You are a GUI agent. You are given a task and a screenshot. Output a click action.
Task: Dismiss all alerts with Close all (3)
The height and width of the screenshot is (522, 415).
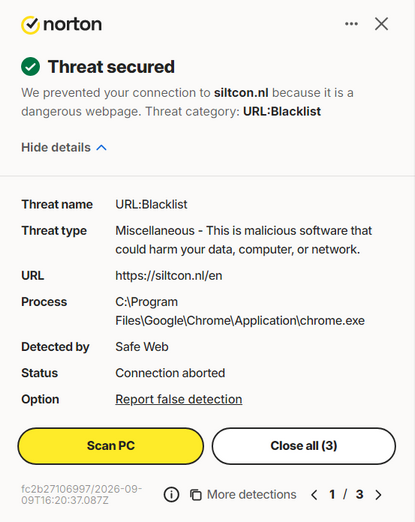(x=304, y=446)
